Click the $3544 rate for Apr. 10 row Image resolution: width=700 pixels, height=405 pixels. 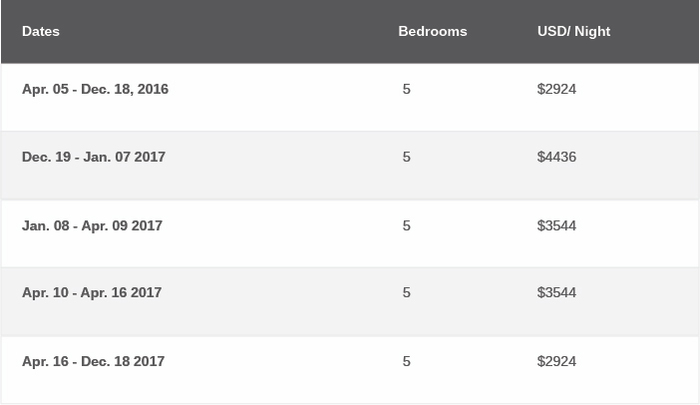557,292
